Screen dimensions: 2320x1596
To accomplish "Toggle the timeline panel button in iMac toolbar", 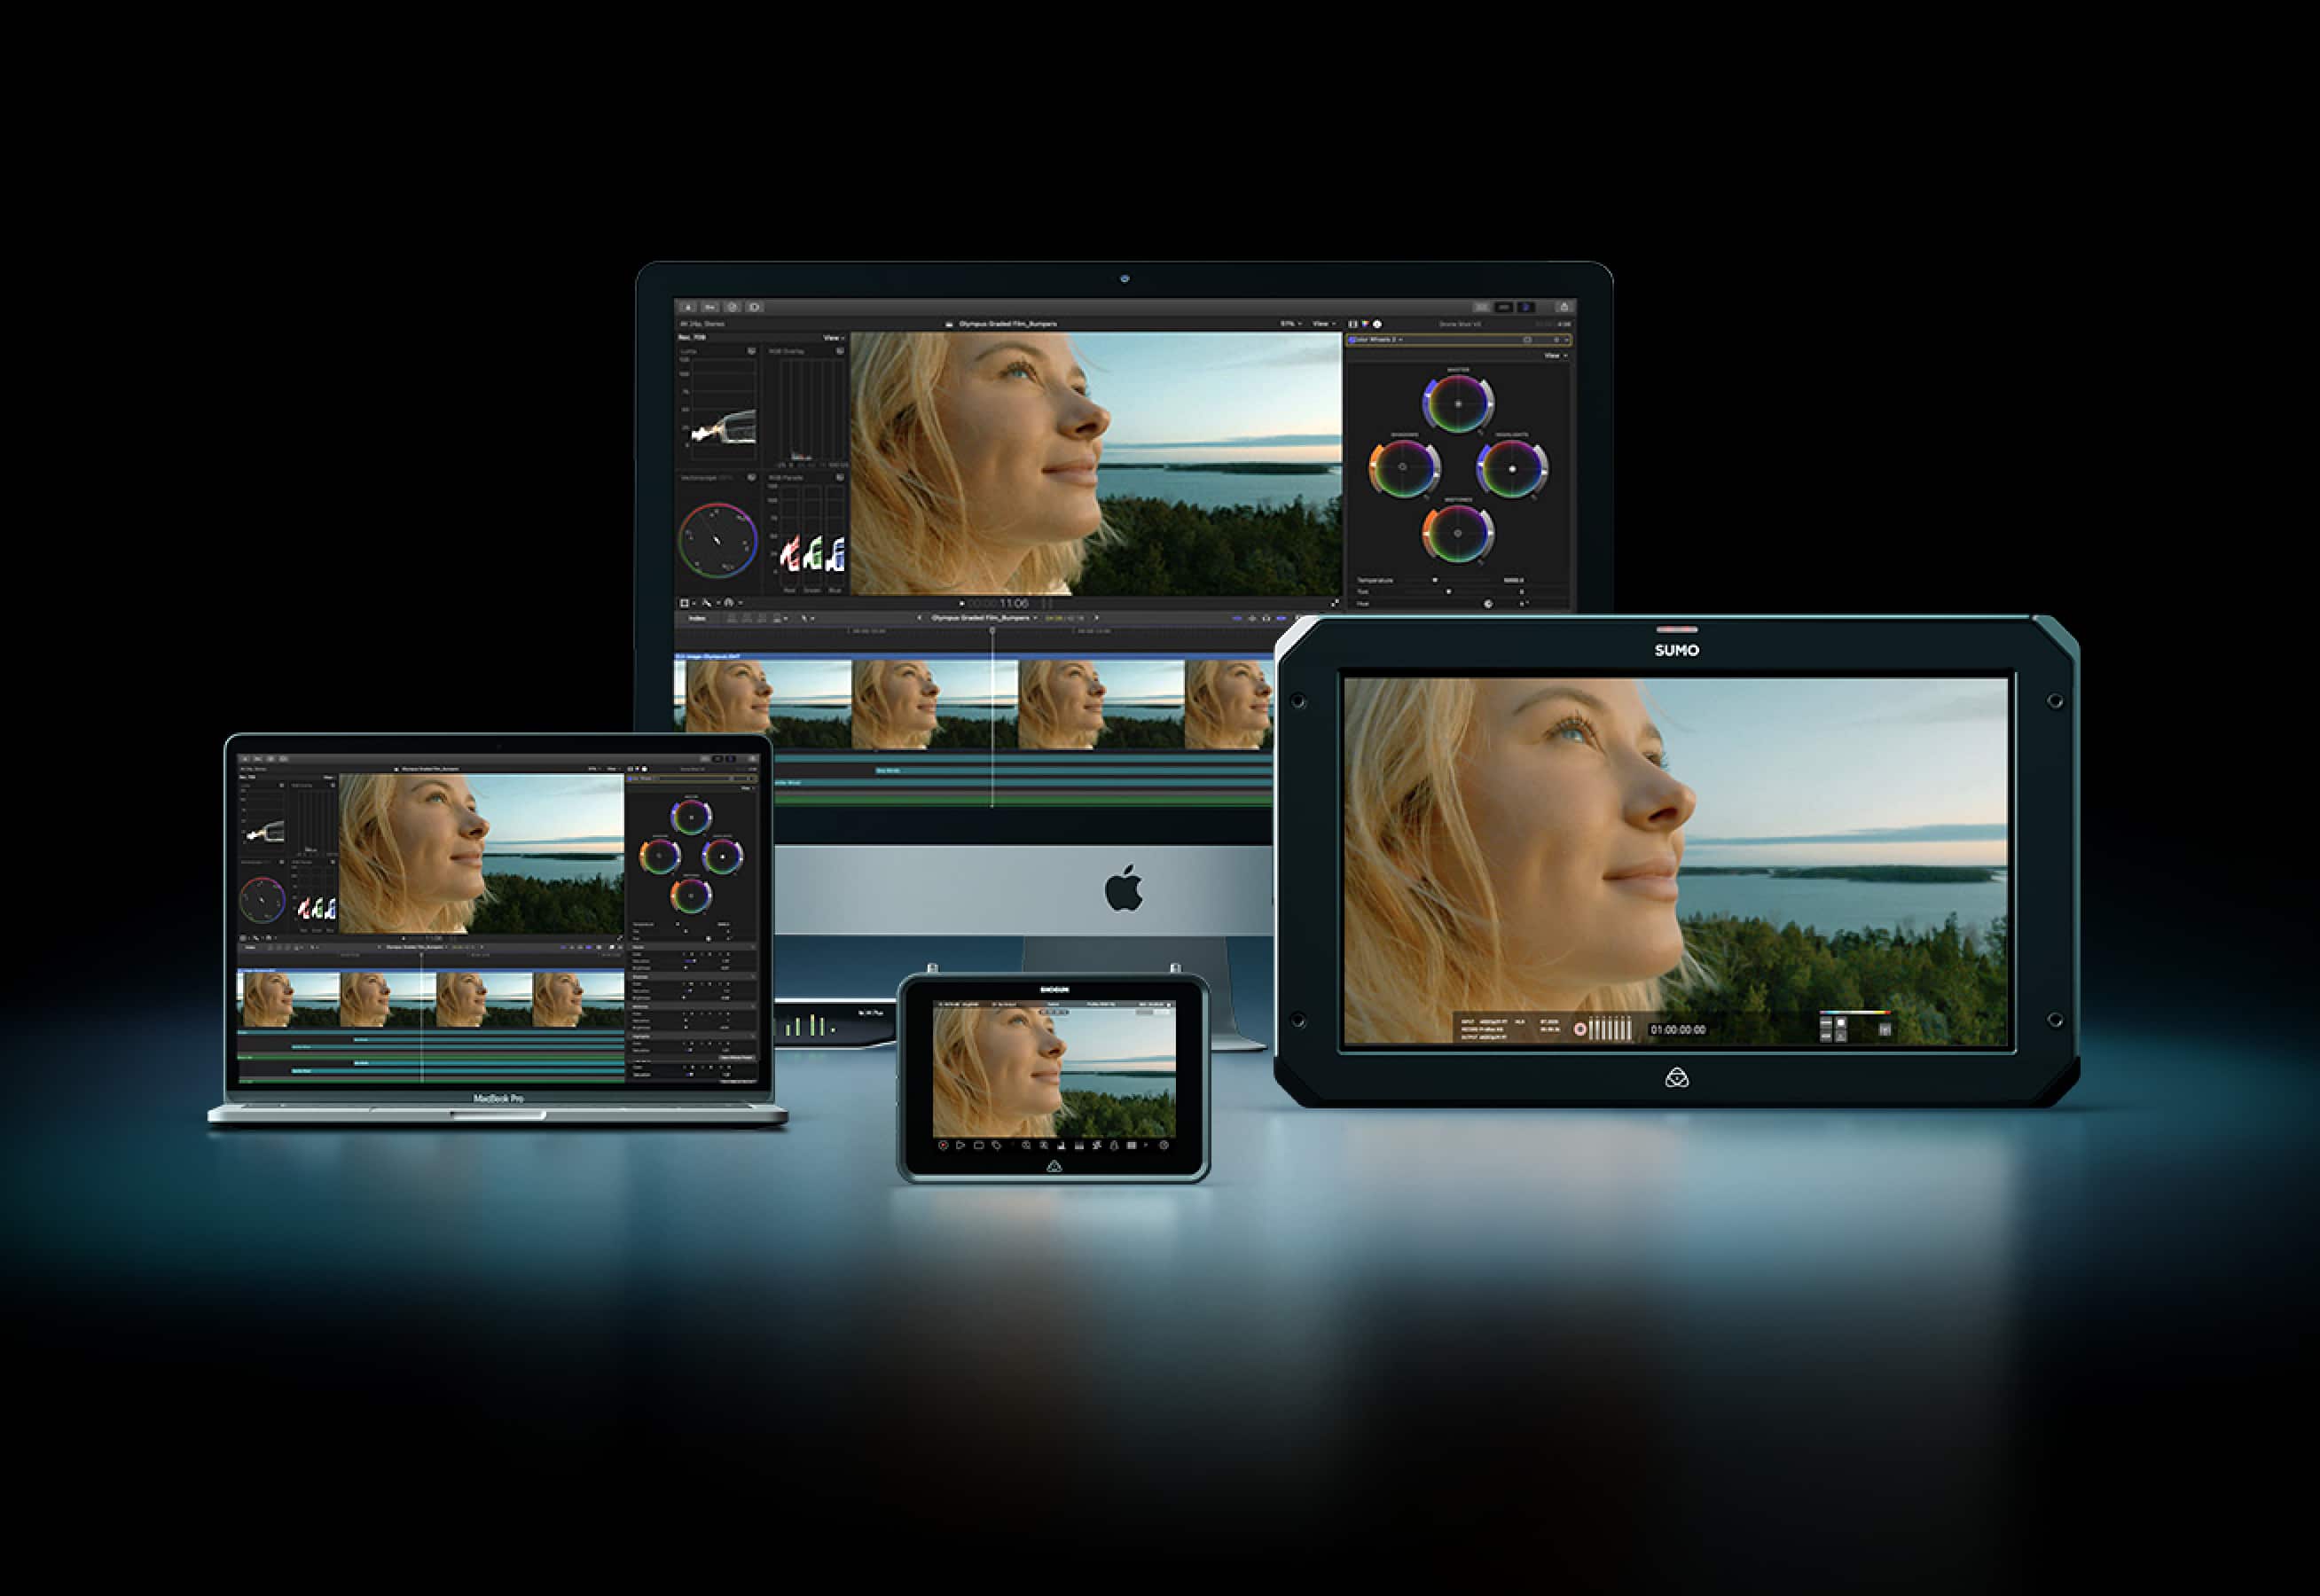I will click(1503, 307).
